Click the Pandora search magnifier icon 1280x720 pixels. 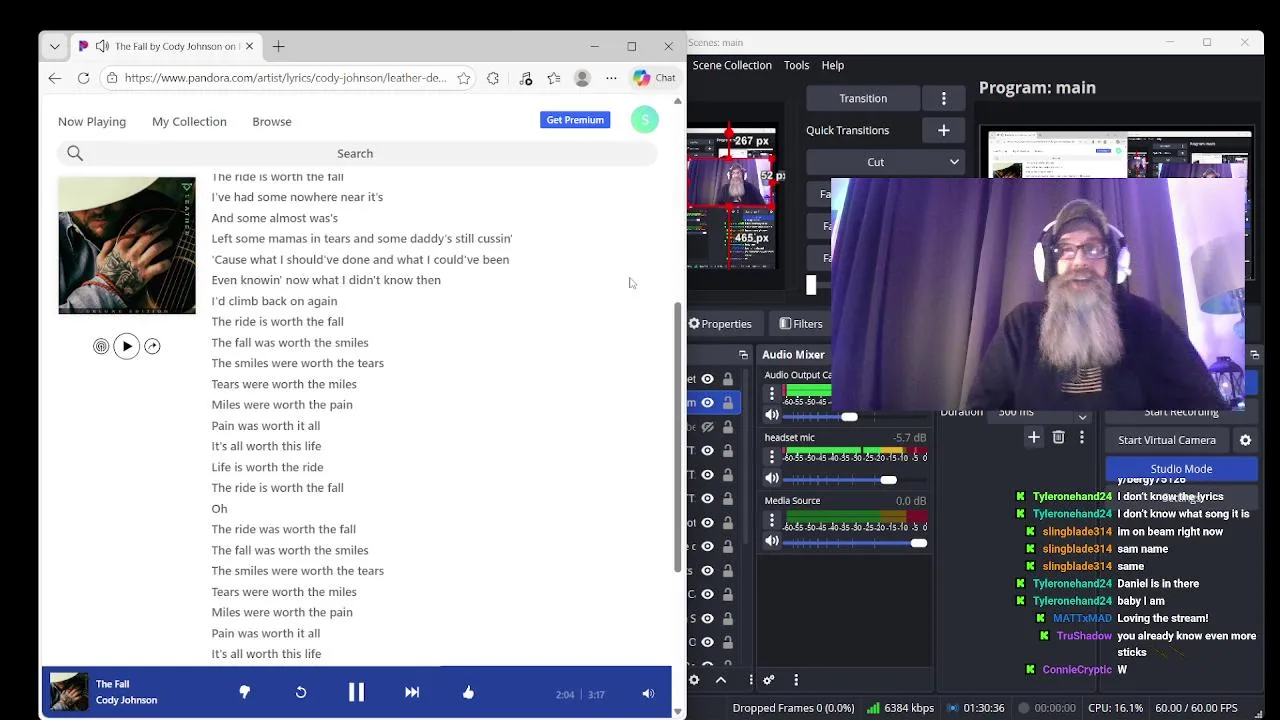click(75, 153)
